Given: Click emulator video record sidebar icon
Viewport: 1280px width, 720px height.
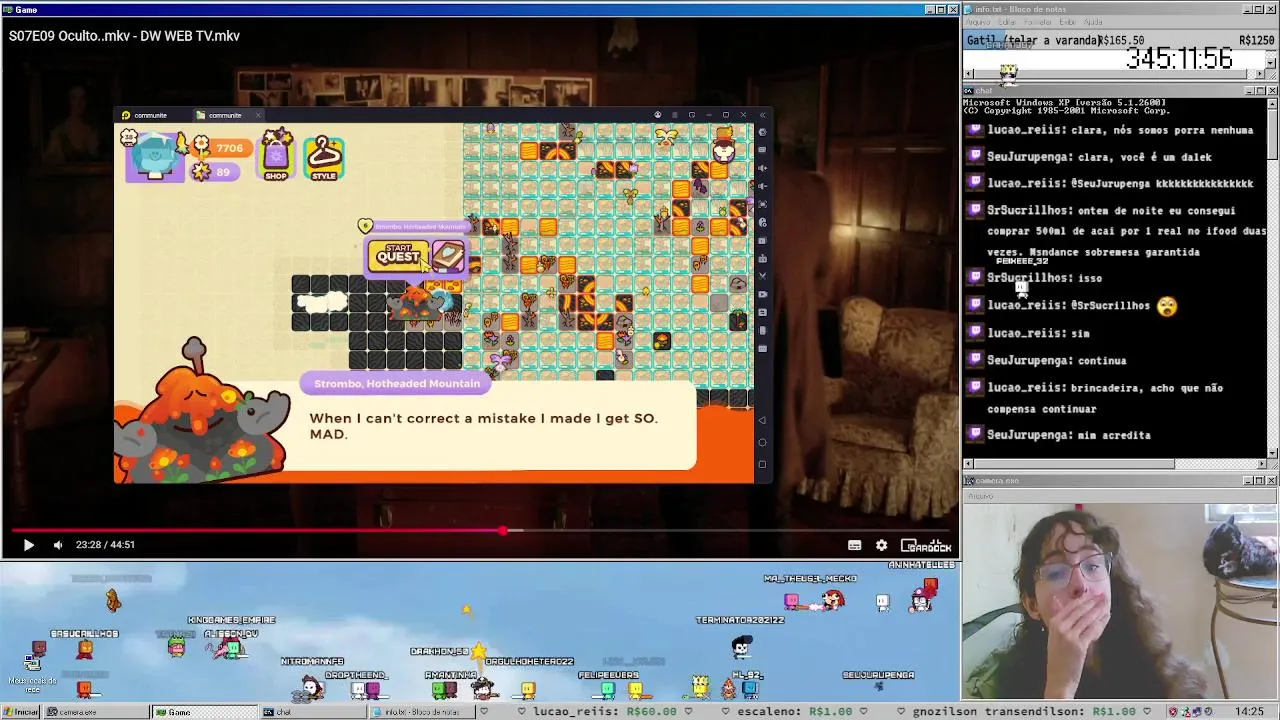Looking at the screenshot, I should pos(763,293).
